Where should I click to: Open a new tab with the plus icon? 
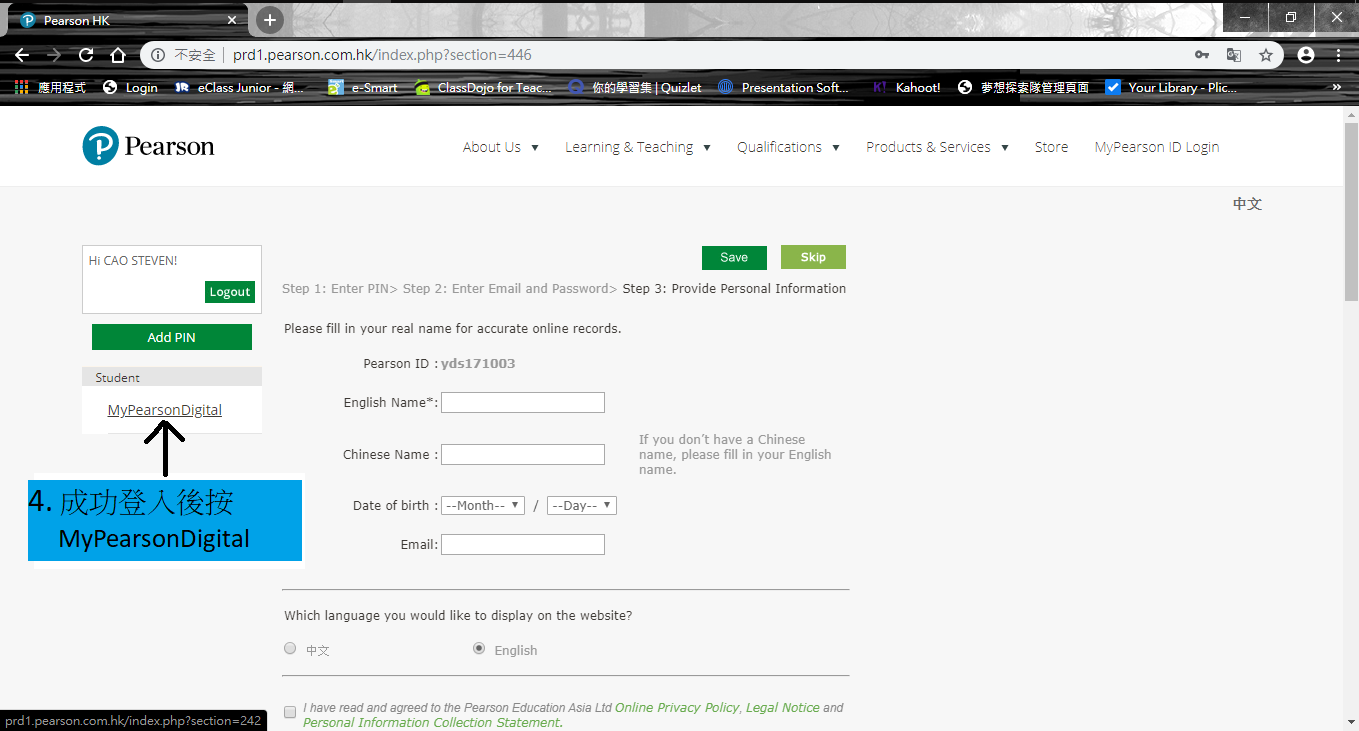269,20
